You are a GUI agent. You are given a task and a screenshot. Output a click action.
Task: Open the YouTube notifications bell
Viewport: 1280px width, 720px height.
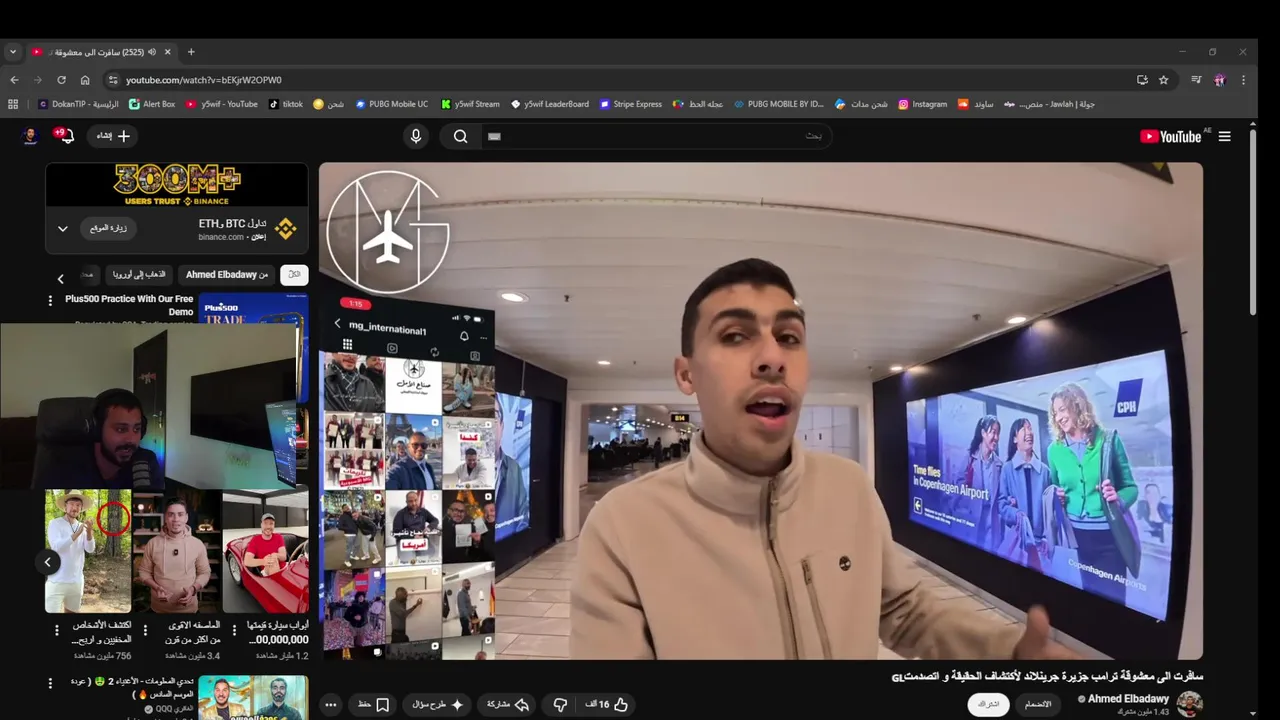coord(66,136)
